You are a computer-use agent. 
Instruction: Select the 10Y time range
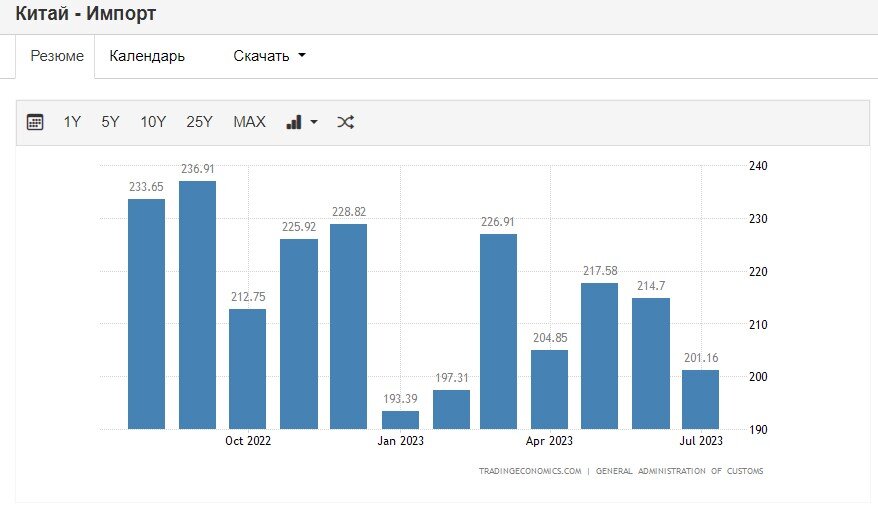pyautogui.click(x=153, y=122)
